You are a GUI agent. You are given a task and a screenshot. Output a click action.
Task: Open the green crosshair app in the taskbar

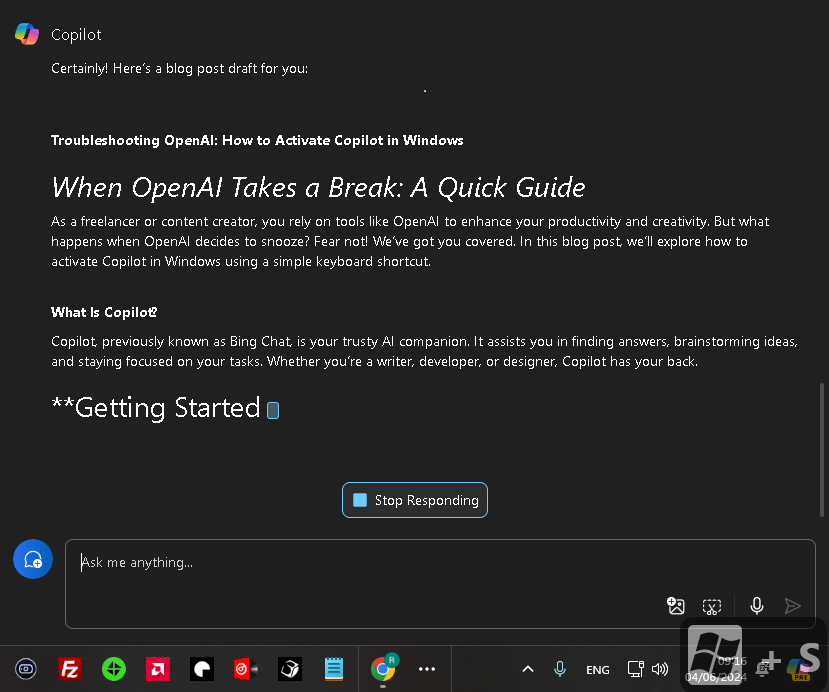[x=114, y=669]
